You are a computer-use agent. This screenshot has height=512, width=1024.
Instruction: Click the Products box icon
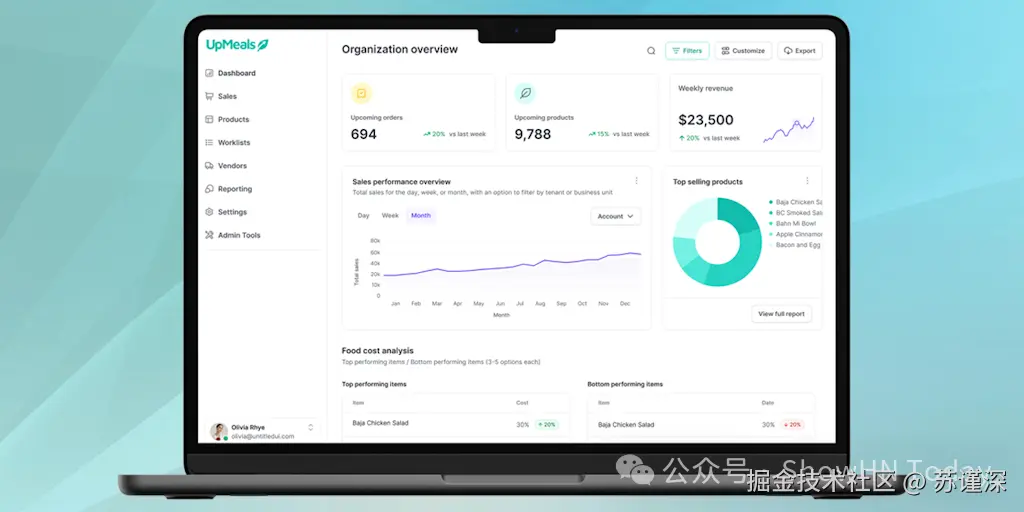coord(209,120)
